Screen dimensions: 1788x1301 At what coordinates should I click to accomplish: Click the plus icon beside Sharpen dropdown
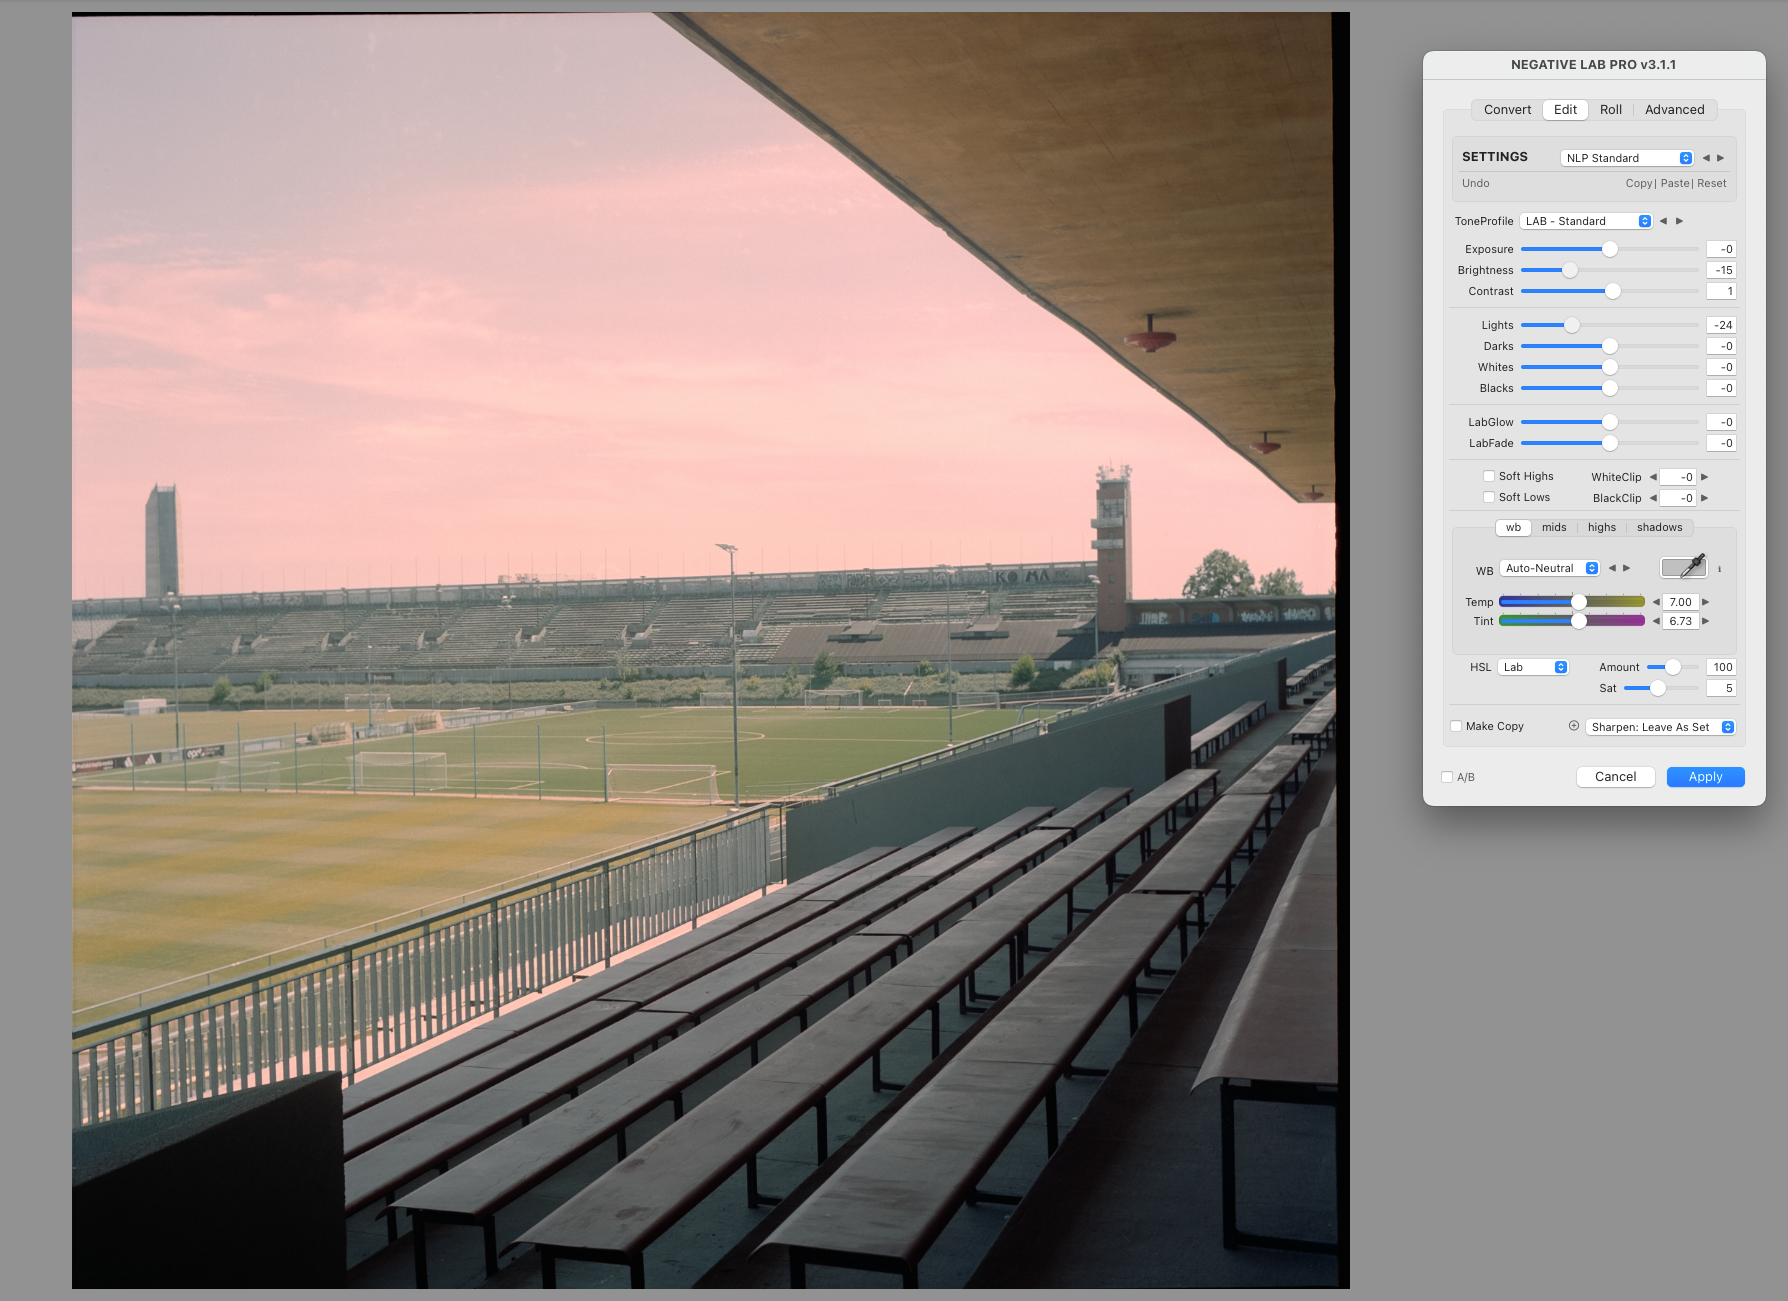pos(1574,726)
